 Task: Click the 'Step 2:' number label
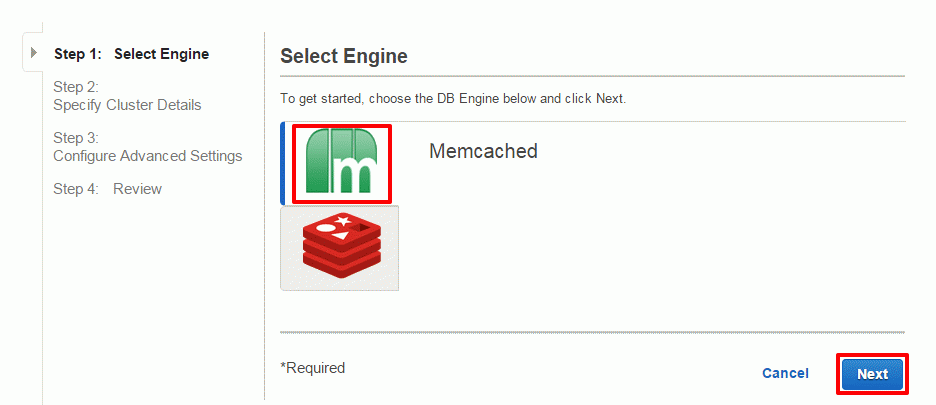(x=76, y=88)
